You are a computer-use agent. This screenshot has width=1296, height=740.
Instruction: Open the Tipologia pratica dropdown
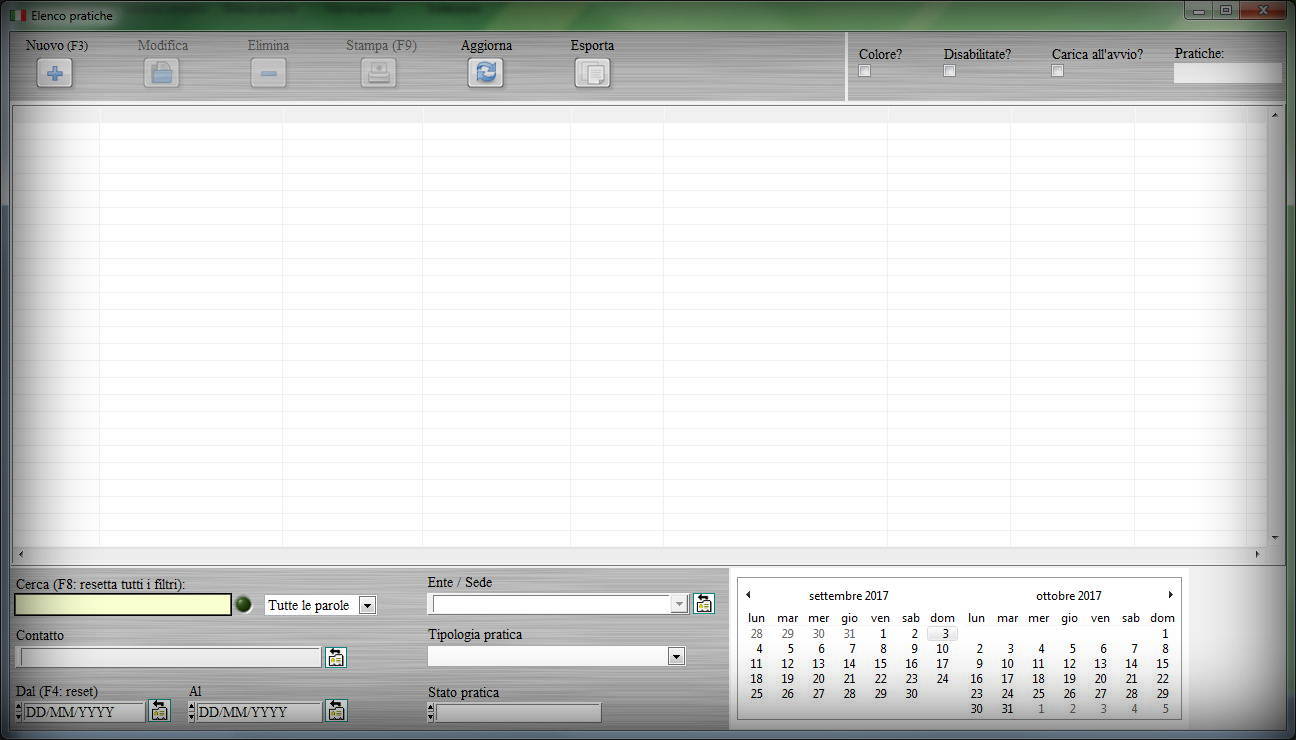tap(677, 657)
